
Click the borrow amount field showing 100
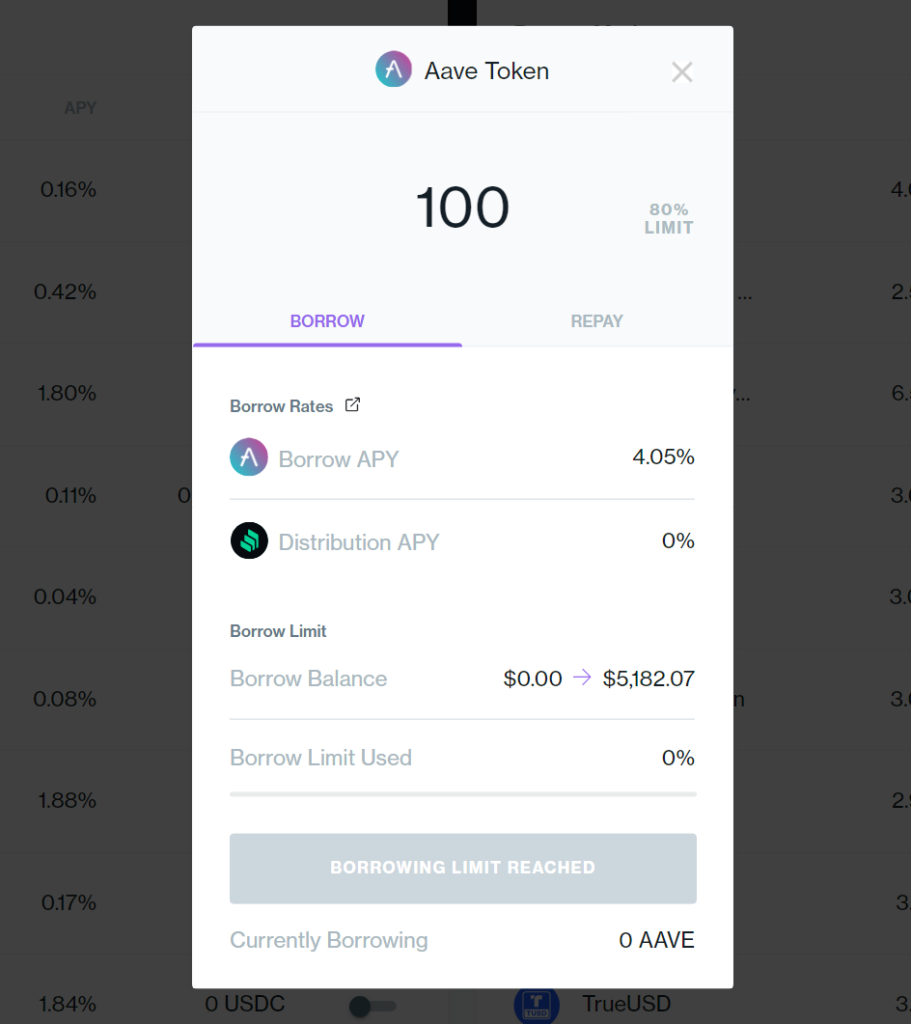tap(462, 208)
